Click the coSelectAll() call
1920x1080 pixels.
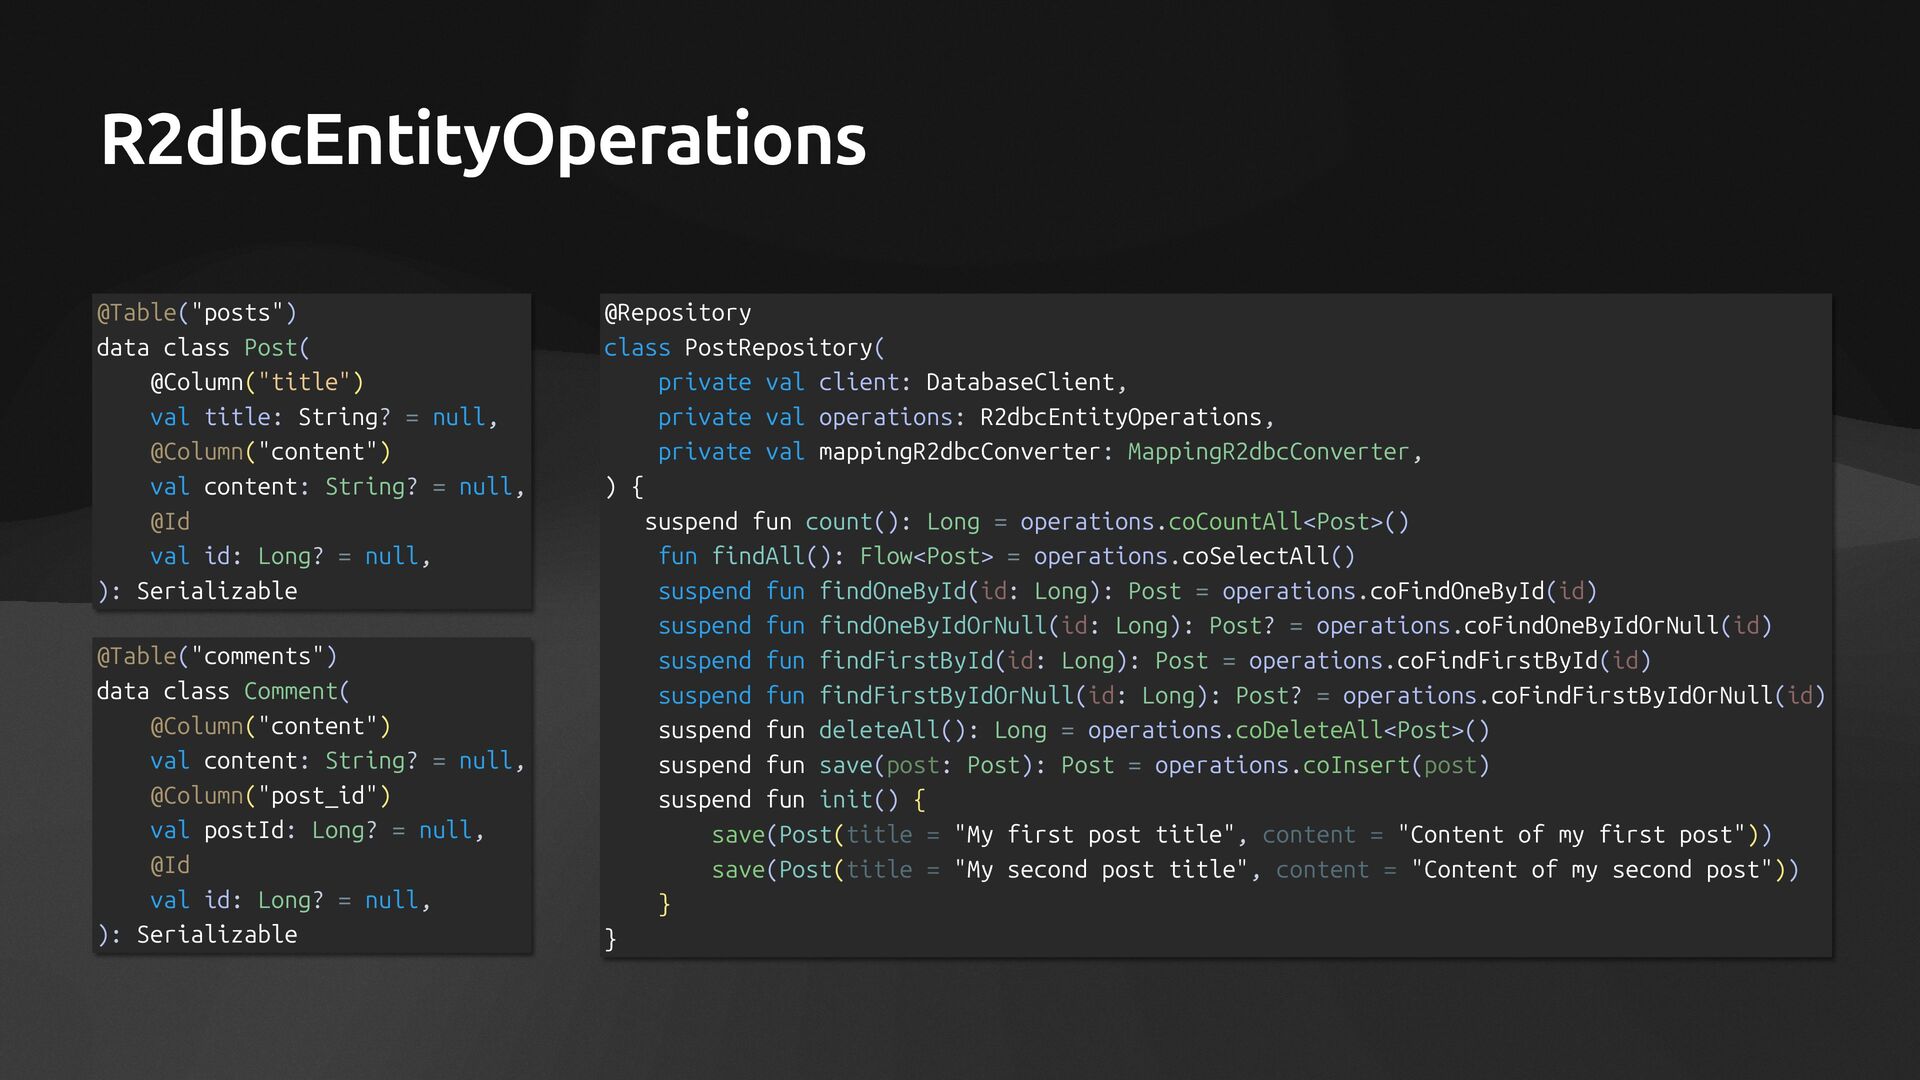coord(1268,557)
